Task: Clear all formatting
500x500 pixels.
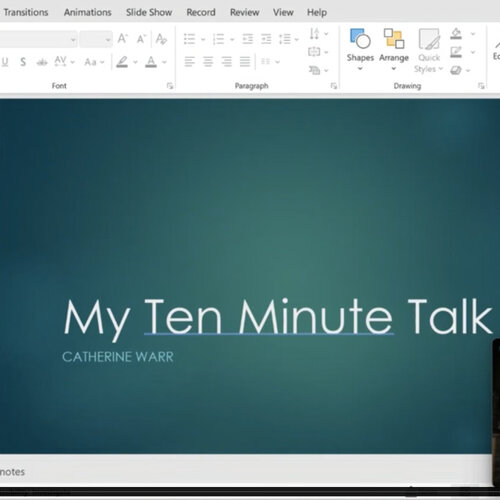Action: tap(161, 39)
